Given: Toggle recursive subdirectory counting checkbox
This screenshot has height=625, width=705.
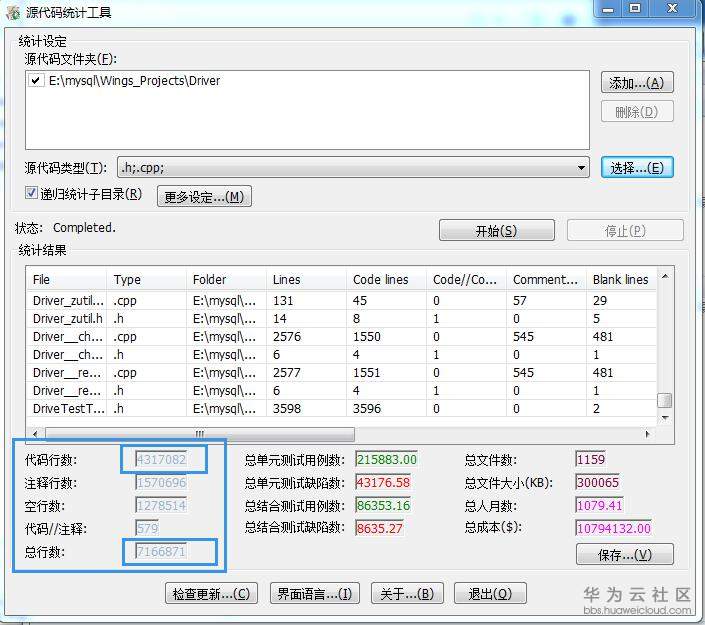Looking at the screenshot, I should point(31,194).
